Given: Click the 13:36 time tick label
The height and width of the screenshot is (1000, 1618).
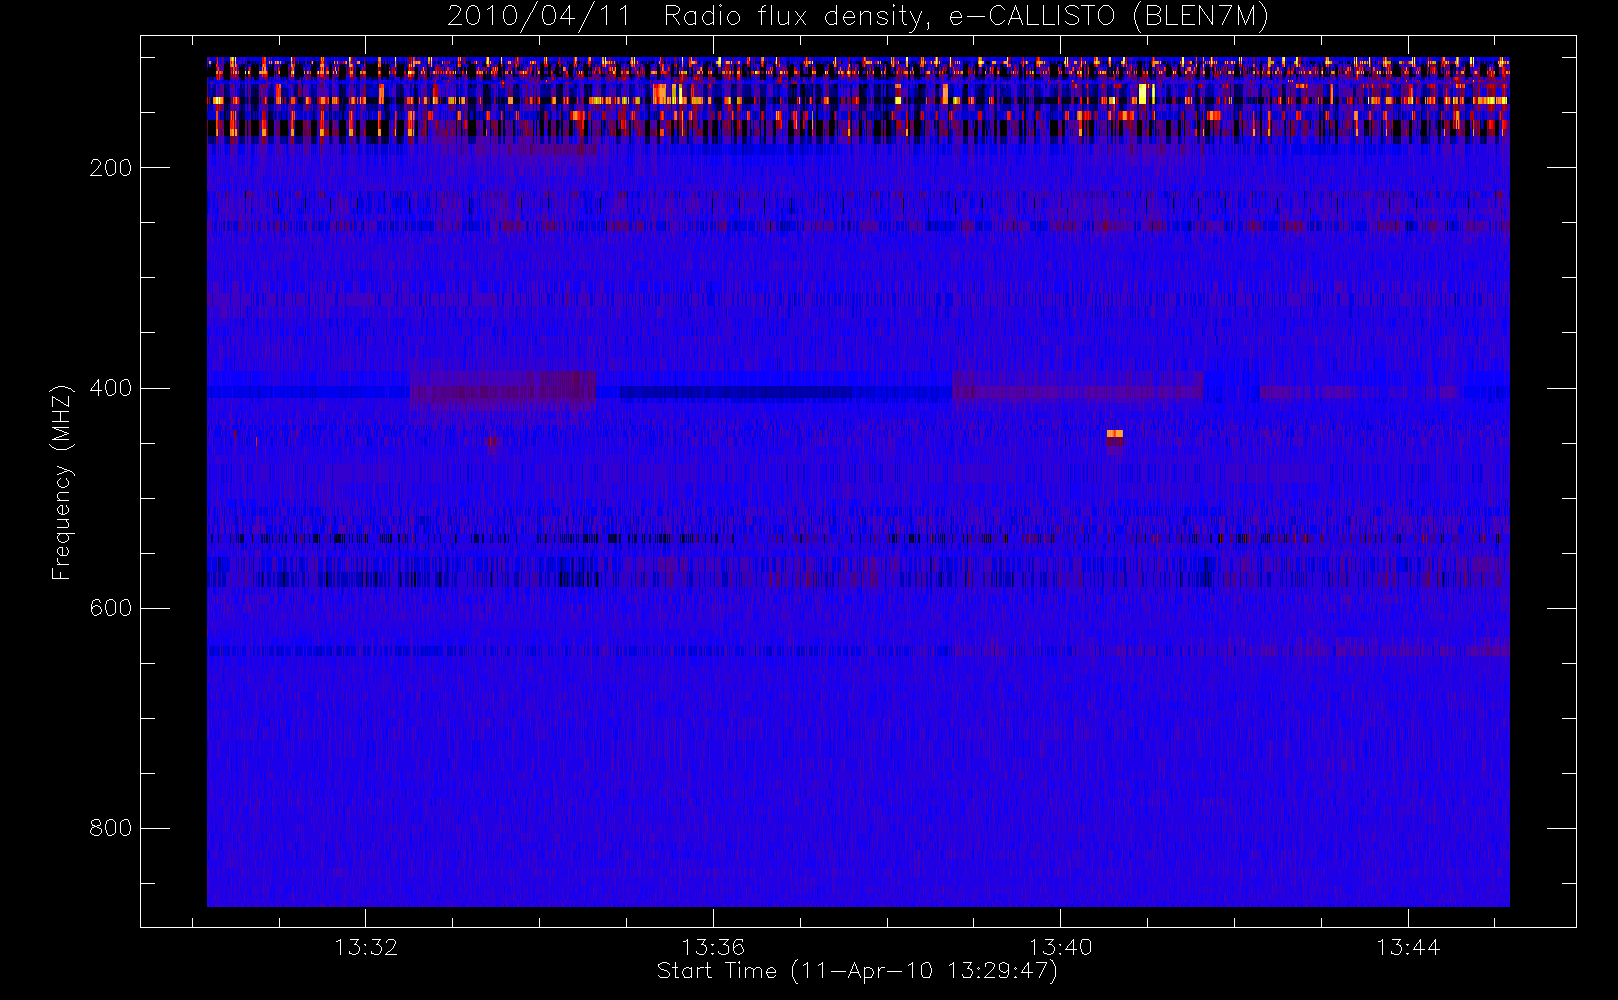Looking at the screenshot, I should pos(713,947).
